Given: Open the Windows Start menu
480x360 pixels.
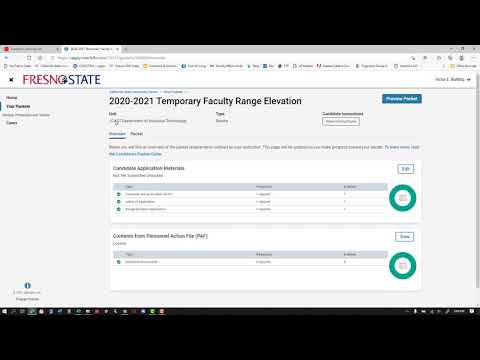Looking at the screenshot, I should pyautogui.click(x=4, y=311).
